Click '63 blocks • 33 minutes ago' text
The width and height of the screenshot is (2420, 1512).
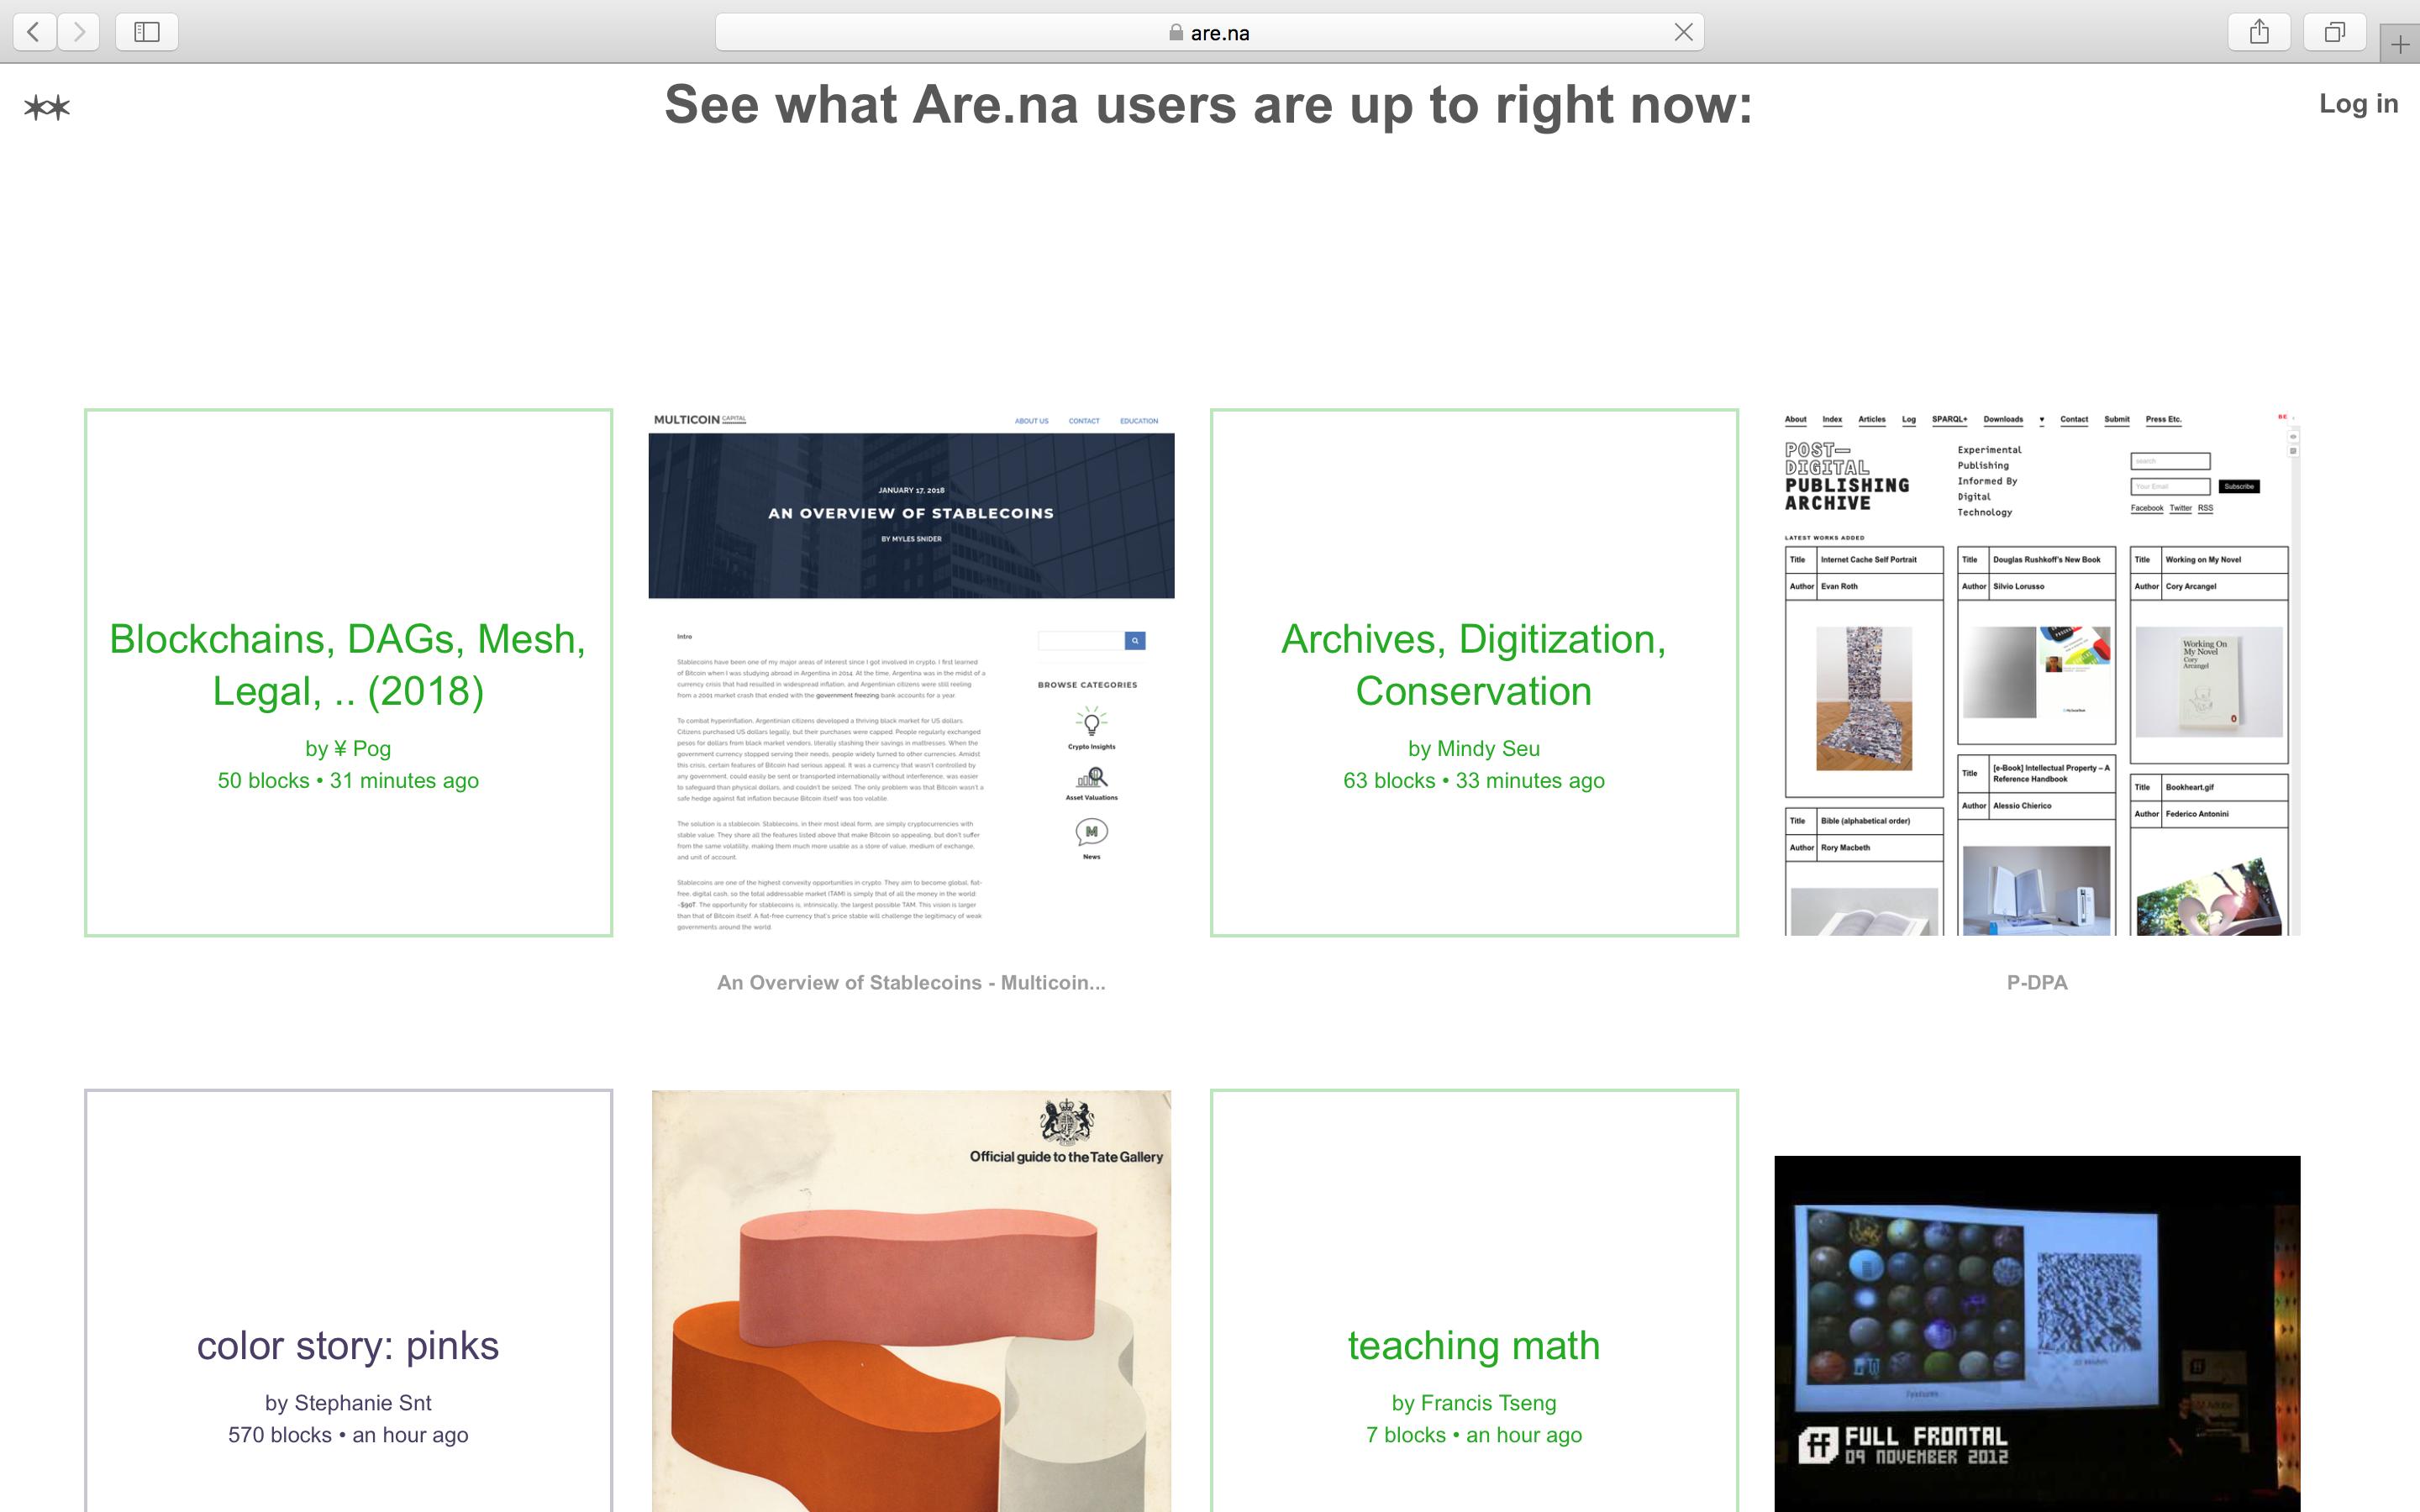tap(1474, 780)
